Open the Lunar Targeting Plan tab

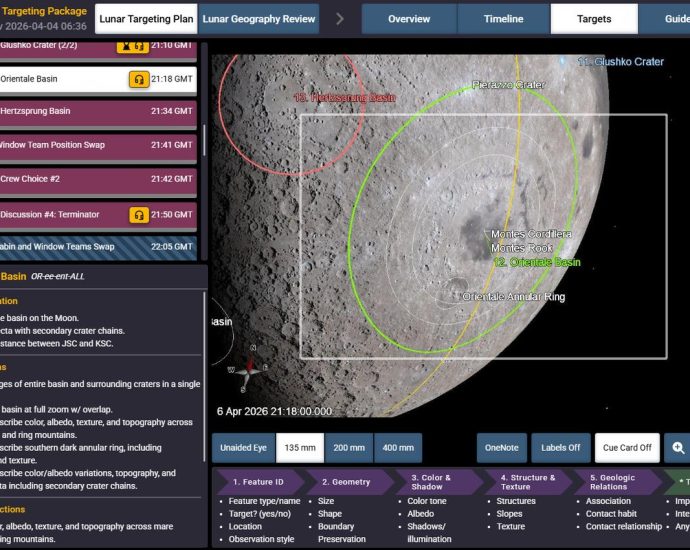146,19
